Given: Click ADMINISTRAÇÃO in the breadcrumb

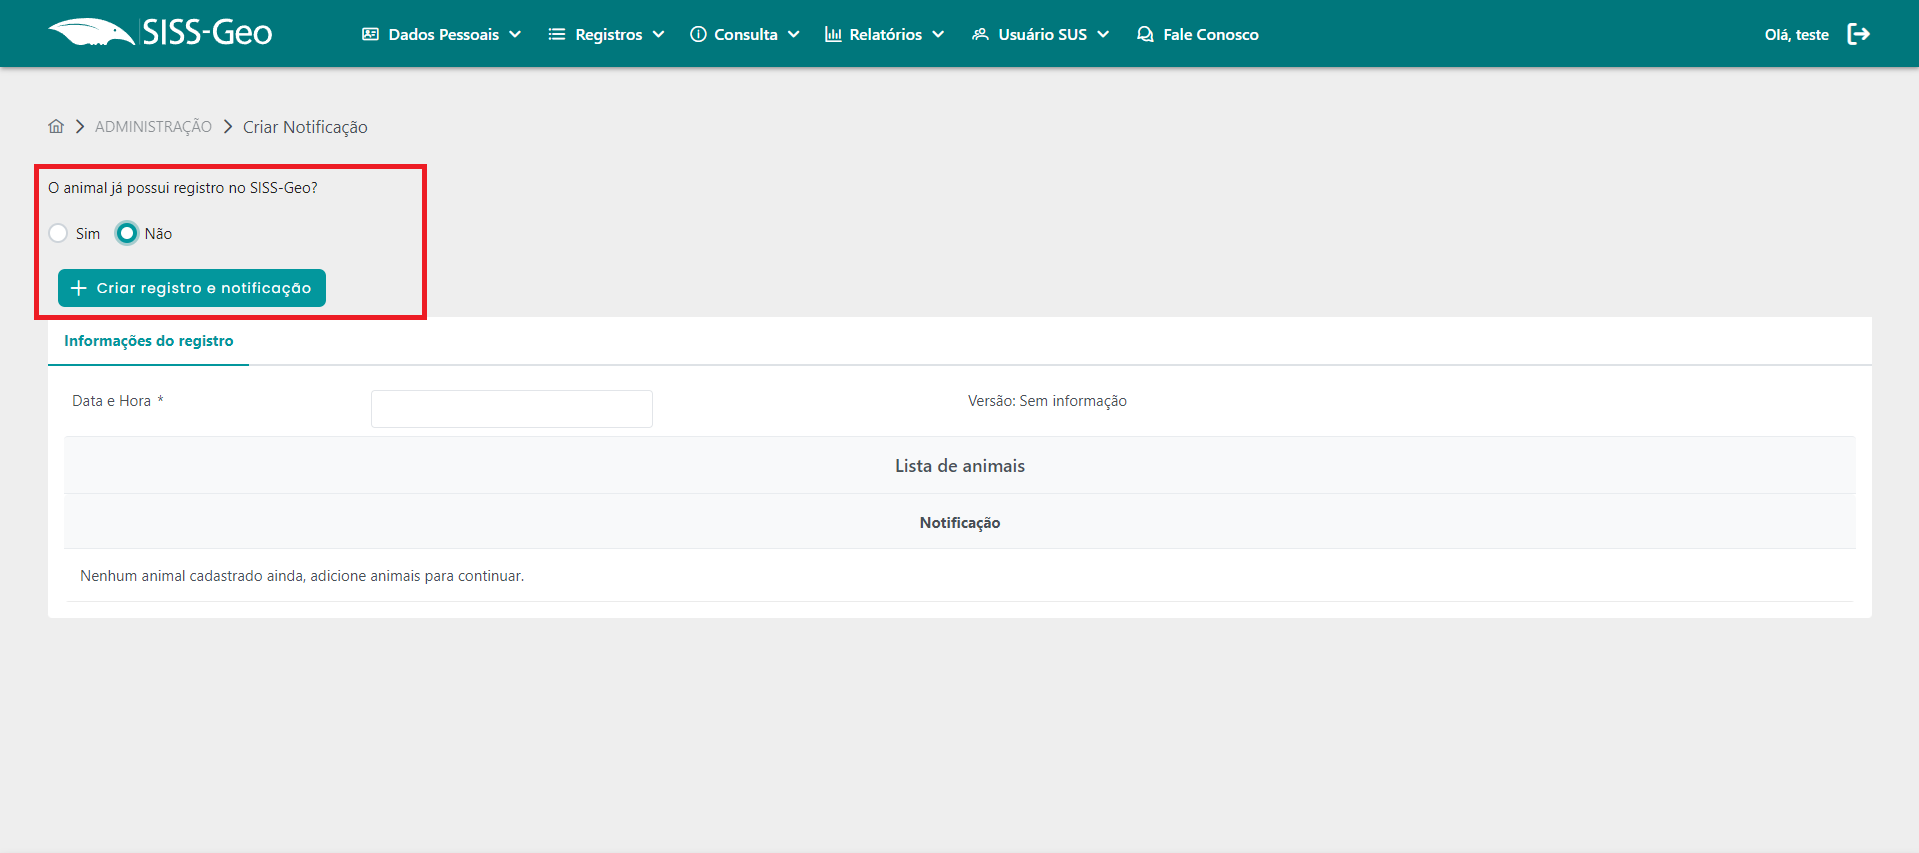Looking at the screenshot, I should coord(153,126).
